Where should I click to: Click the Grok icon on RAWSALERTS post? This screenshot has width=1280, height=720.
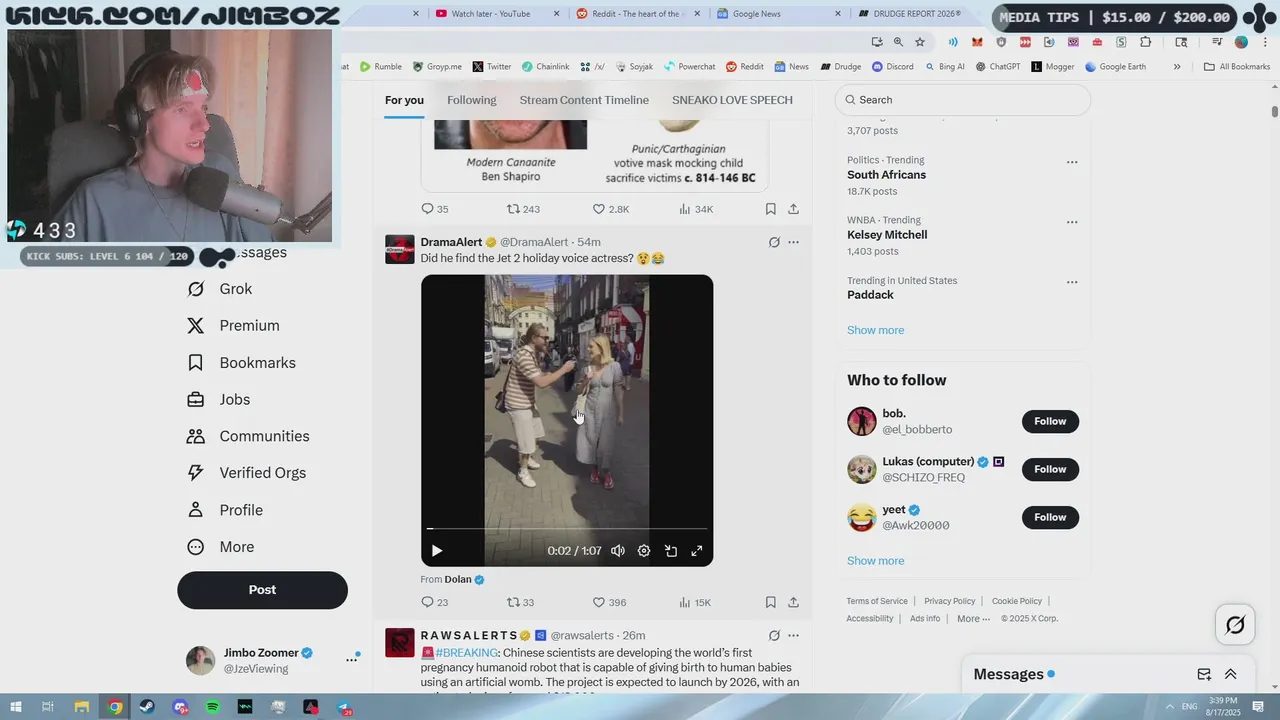point(774,635)
